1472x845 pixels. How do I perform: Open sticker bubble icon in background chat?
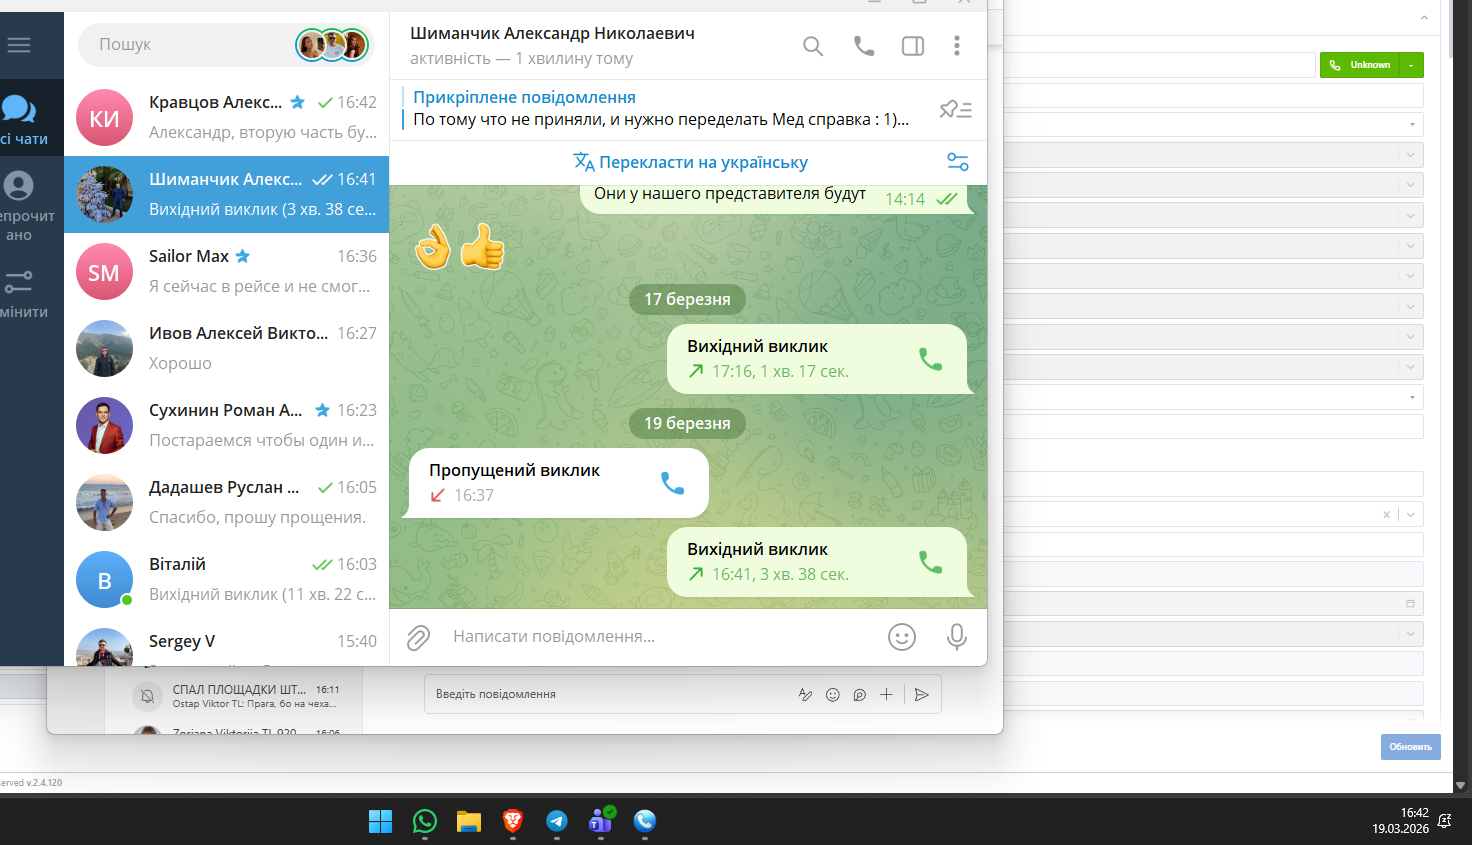859,694
